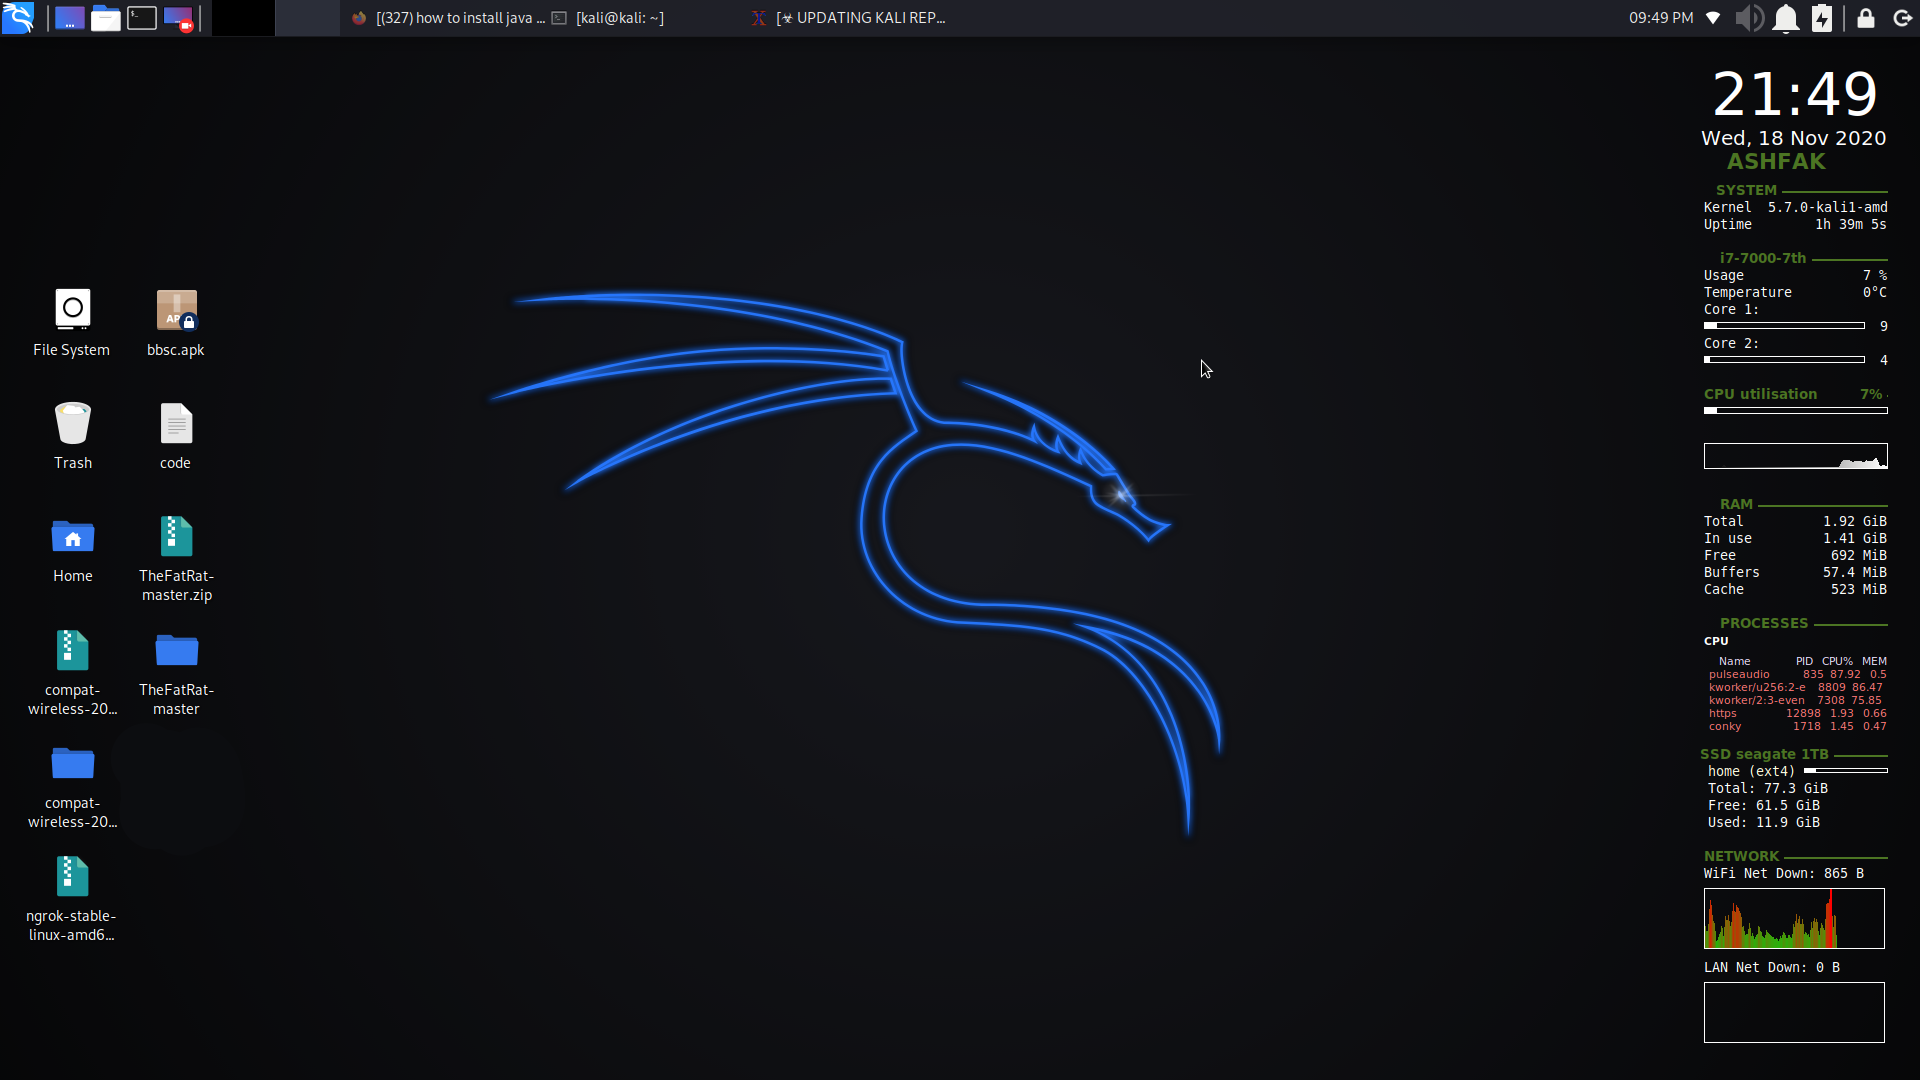1920x1080 pixels.
Task: Click the show desktop panel launcher
Action: pos(69,18)
